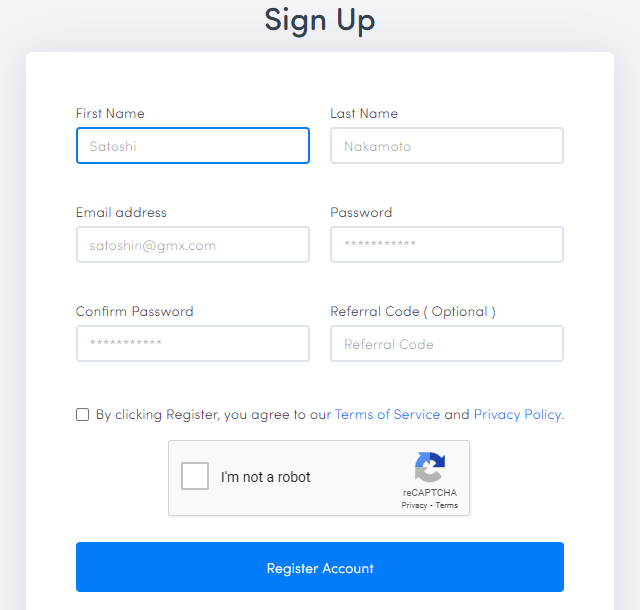This screenshot has width=640, height=610.
Task: Click the Referral Code ( Optional ) label
Action: pos(413,312)
